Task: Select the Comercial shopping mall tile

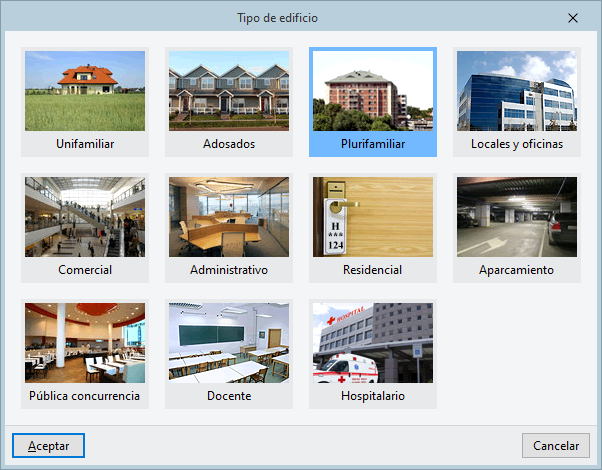Action: coord(85,228)
